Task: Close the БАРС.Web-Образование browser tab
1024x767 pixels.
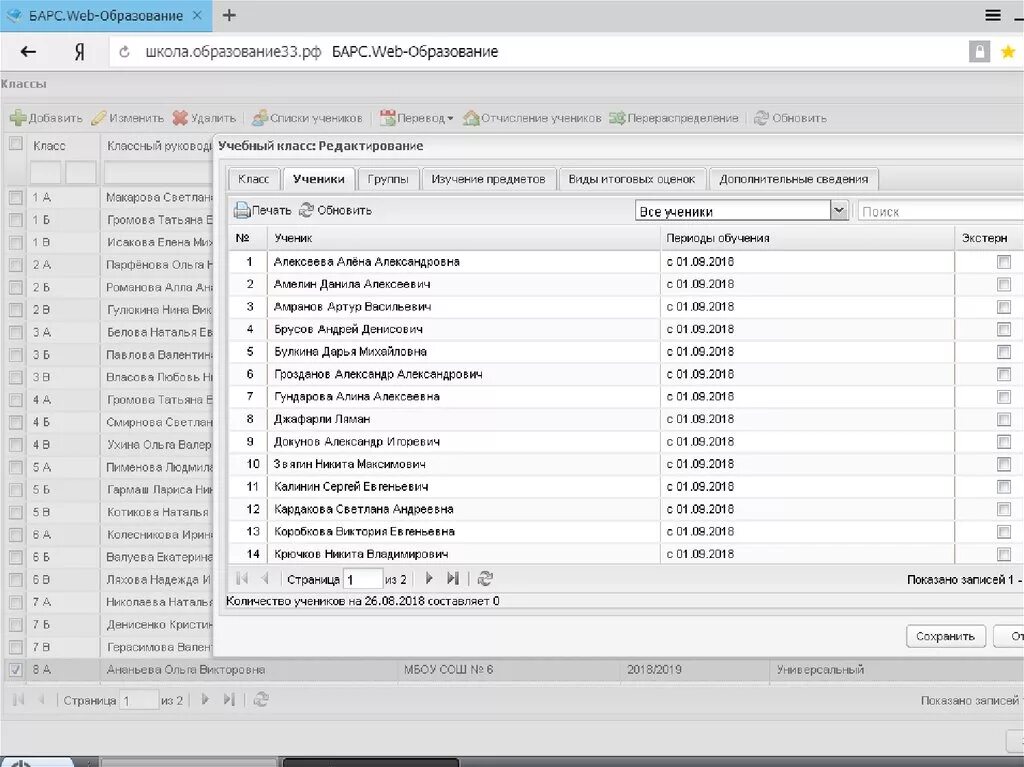Action: click(197, 15)
